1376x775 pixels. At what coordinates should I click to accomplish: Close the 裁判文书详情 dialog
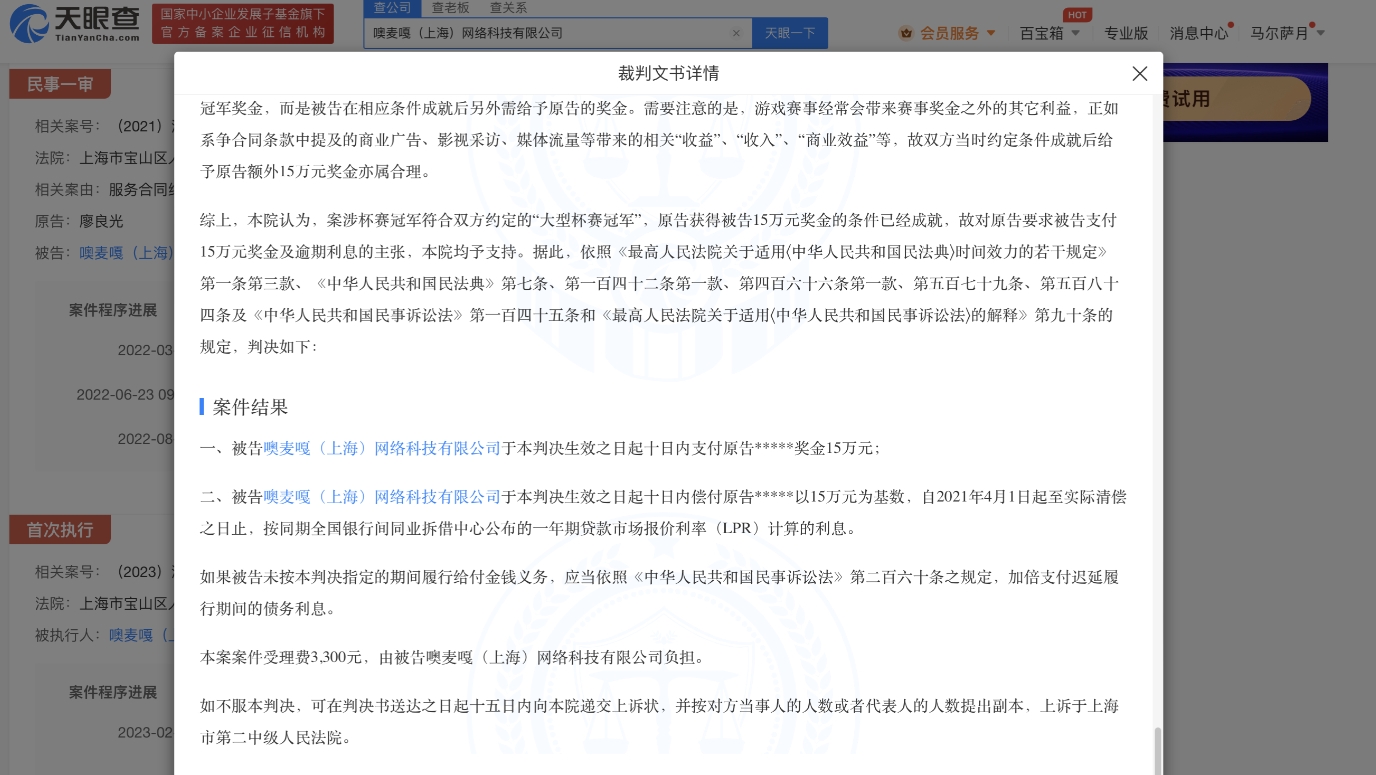click(x=1140, y=73)
